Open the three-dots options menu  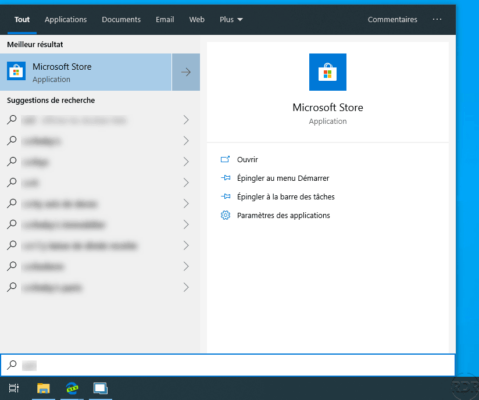tap(437, 19)
